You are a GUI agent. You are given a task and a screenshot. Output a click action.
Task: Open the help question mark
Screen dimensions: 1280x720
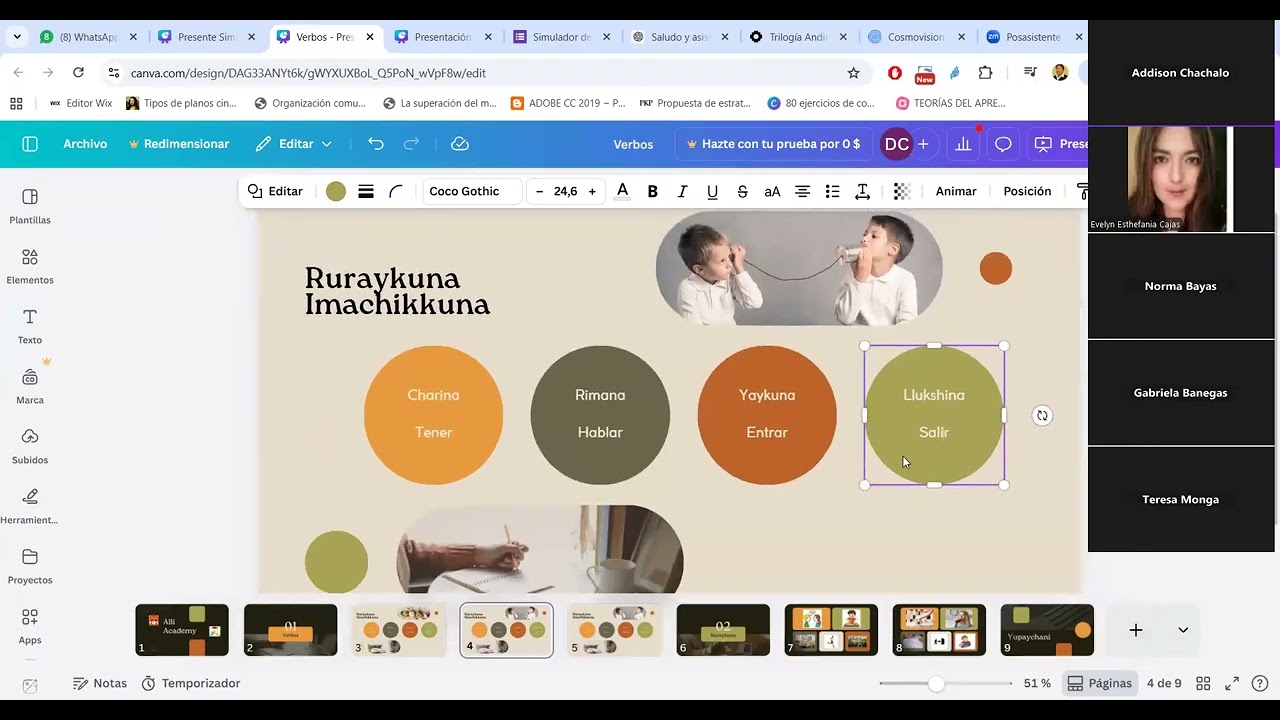tap(1260, 683)
